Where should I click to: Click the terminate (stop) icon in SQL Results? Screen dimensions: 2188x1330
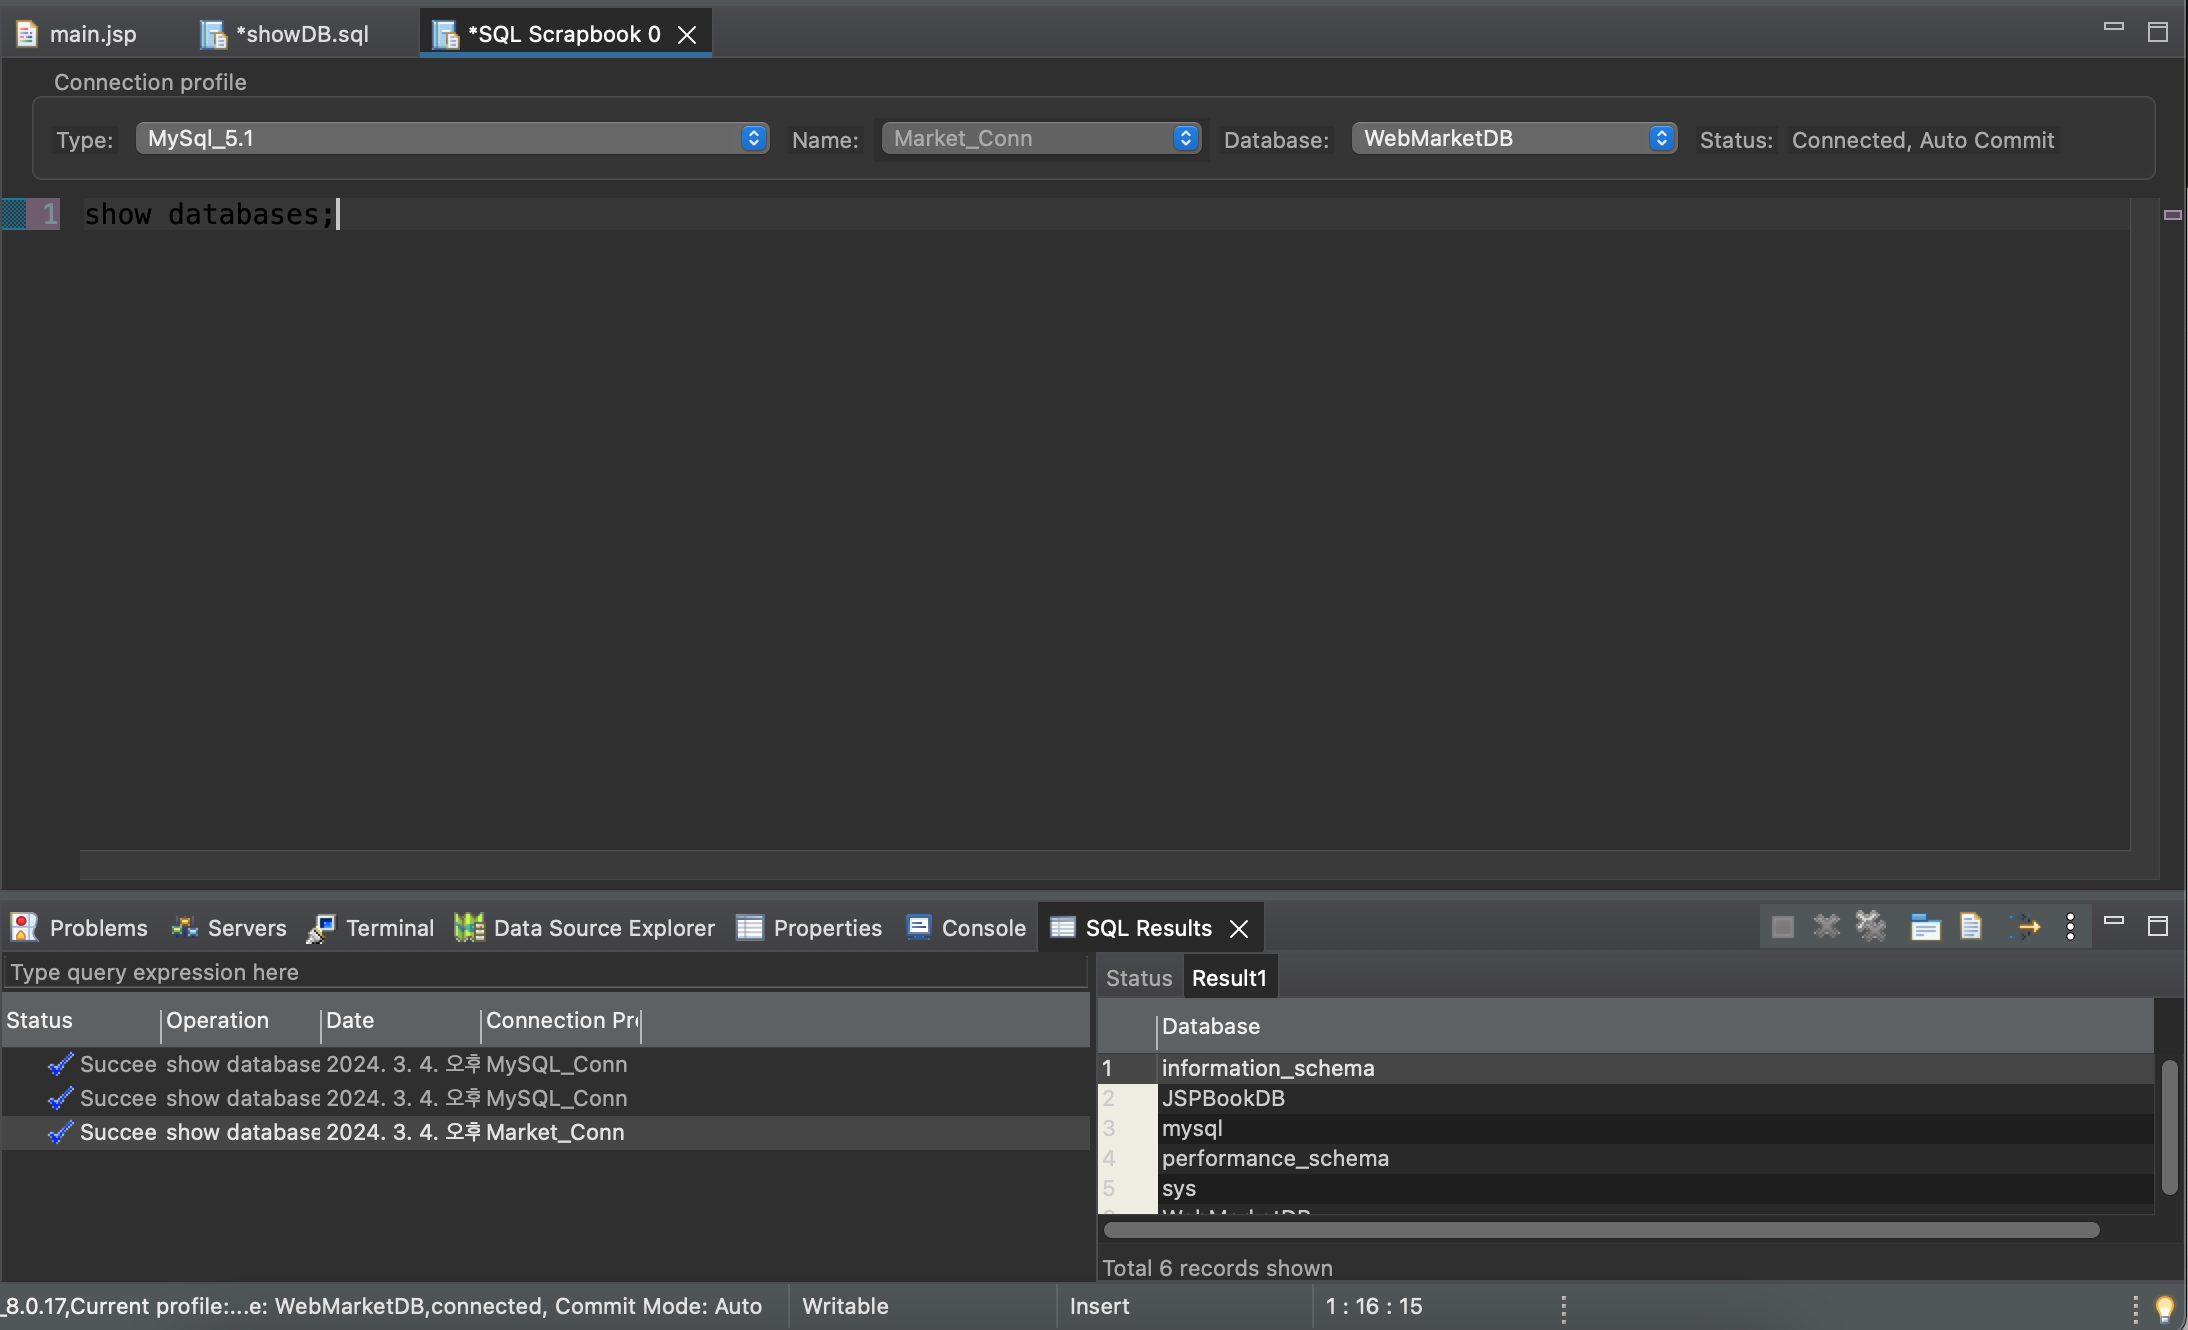1782,927
